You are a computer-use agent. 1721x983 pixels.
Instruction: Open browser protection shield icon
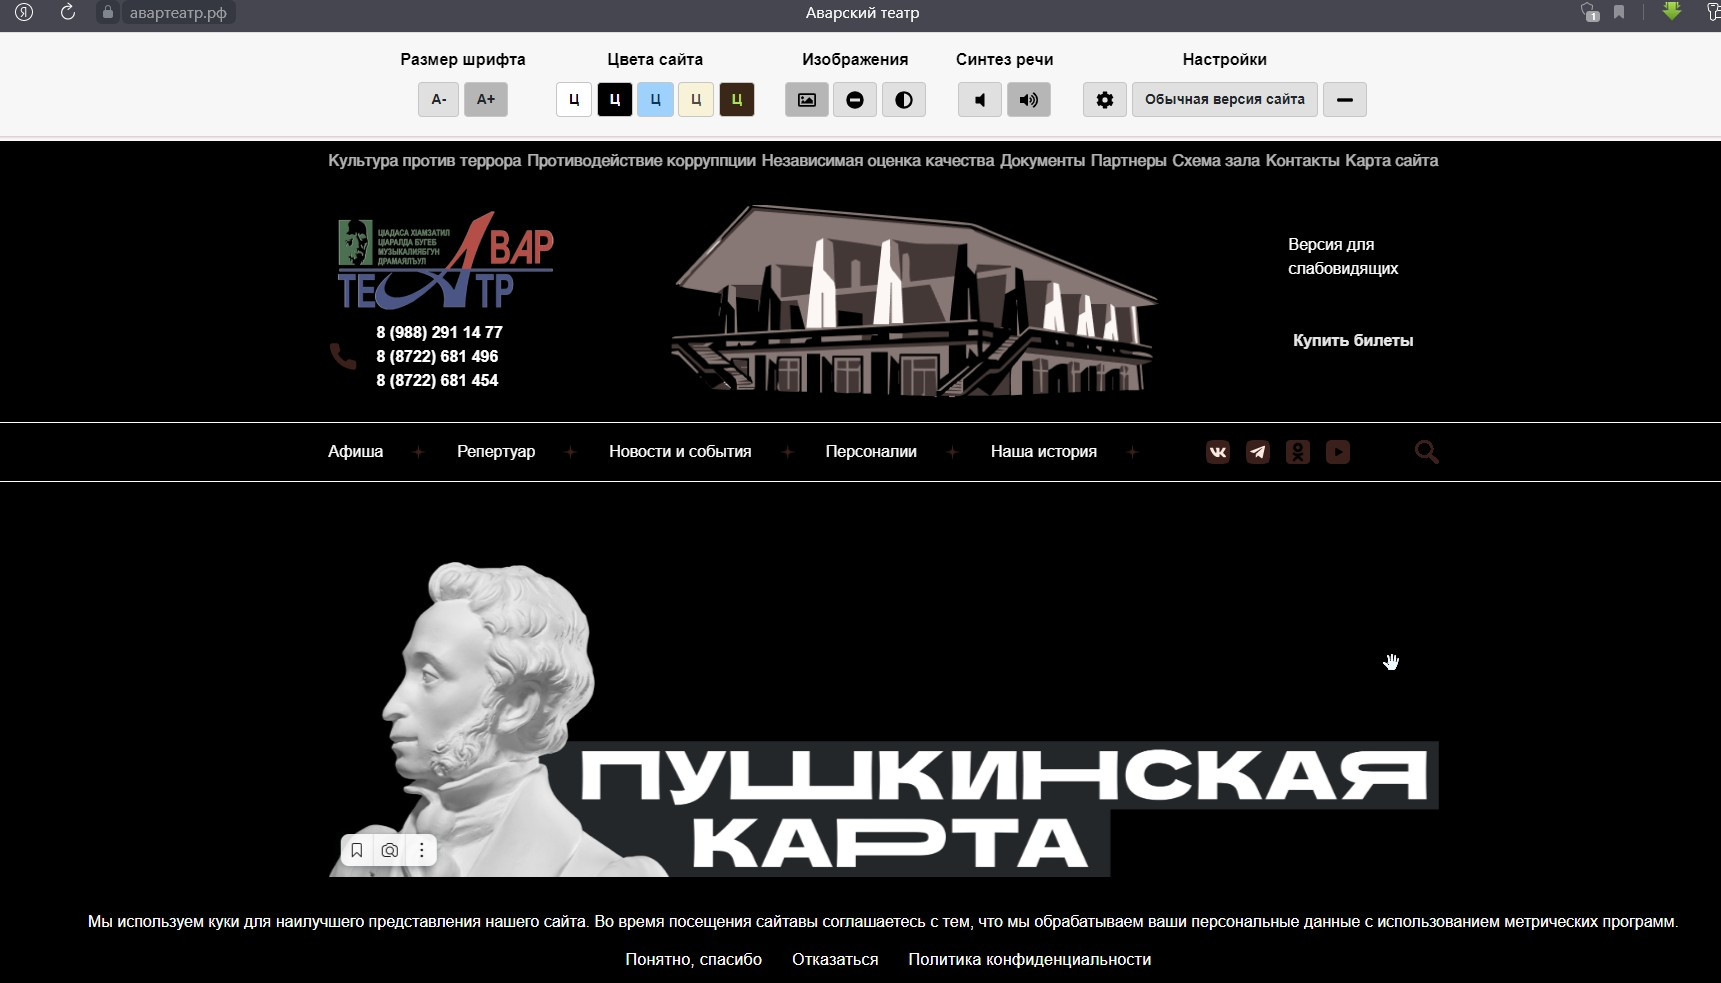click(x=1590, y=12)
